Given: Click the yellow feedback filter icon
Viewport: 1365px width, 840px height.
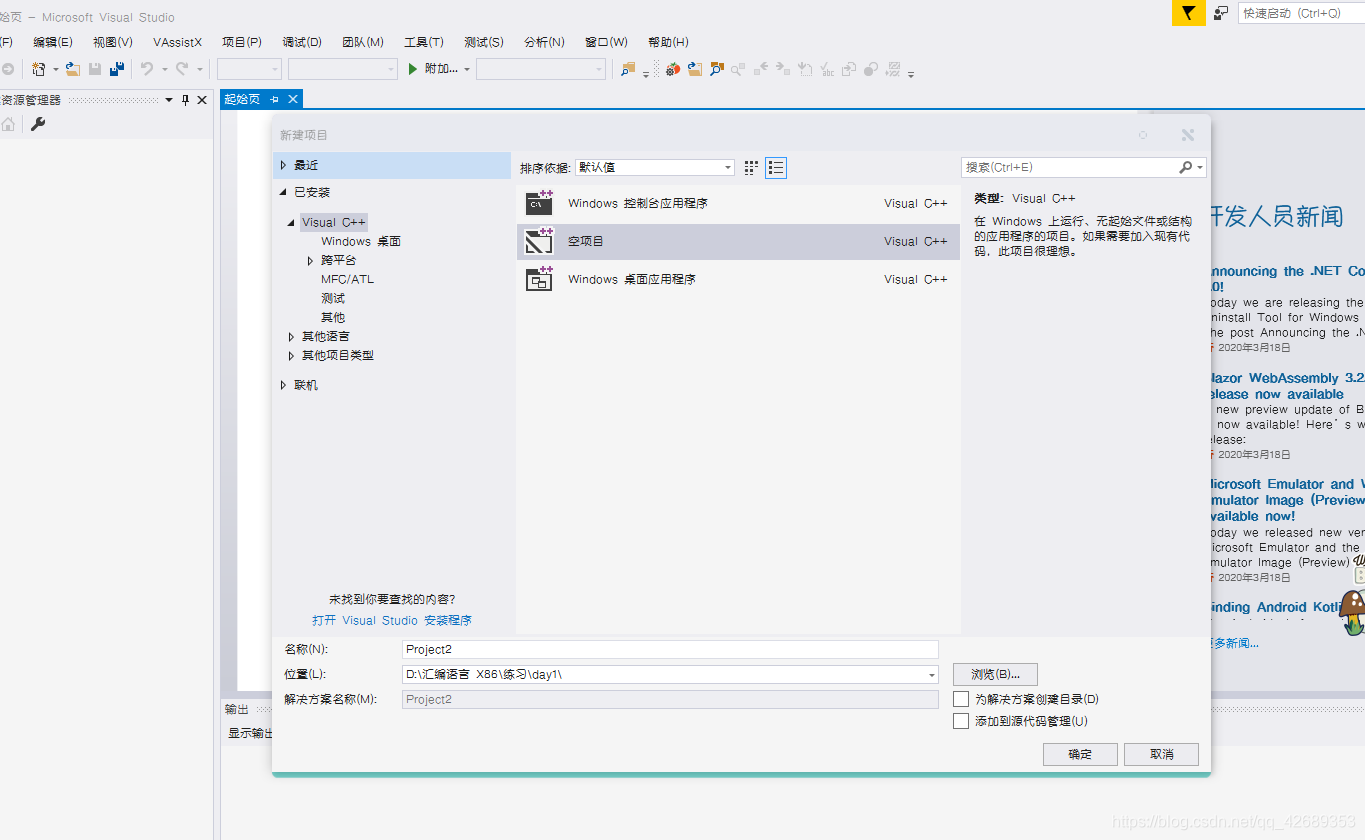Looking at the screenshot, I should point(1188,13).
